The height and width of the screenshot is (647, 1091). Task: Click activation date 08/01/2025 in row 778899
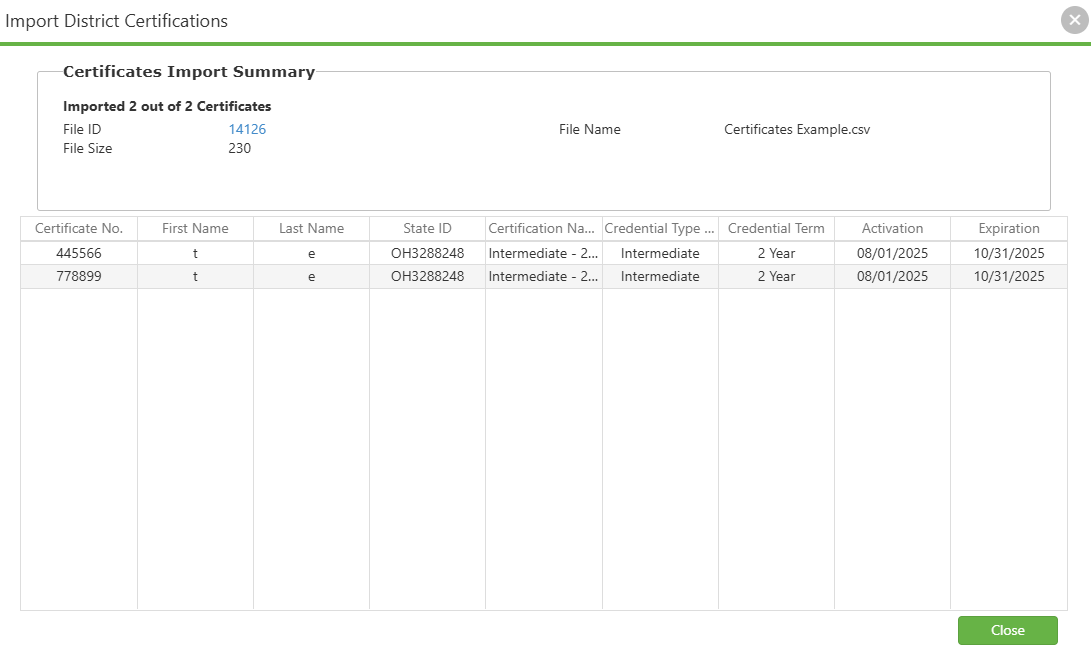pyautogui.click(x=893, y=276)
